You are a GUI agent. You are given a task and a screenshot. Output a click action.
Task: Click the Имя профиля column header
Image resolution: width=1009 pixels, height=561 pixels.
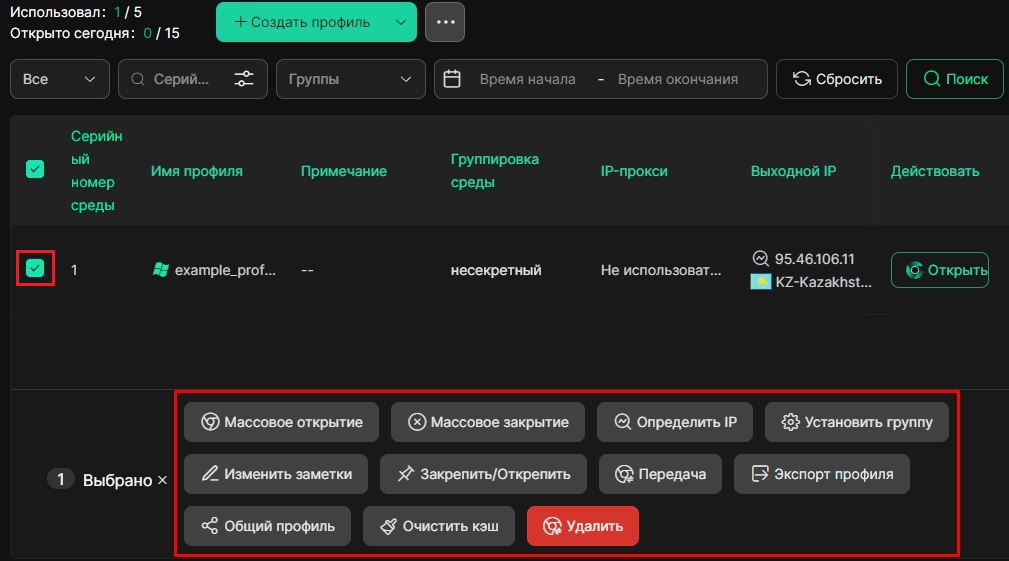tap(197, 171)
